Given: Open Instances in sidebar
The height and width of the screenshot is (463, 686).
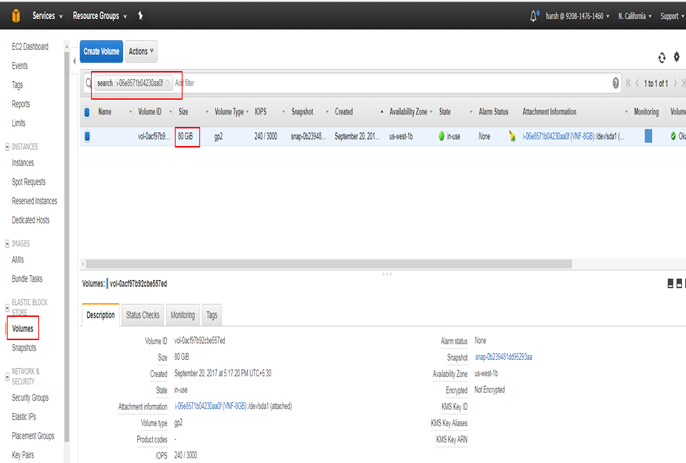Looking at the screenshot, I should [23, 163].
